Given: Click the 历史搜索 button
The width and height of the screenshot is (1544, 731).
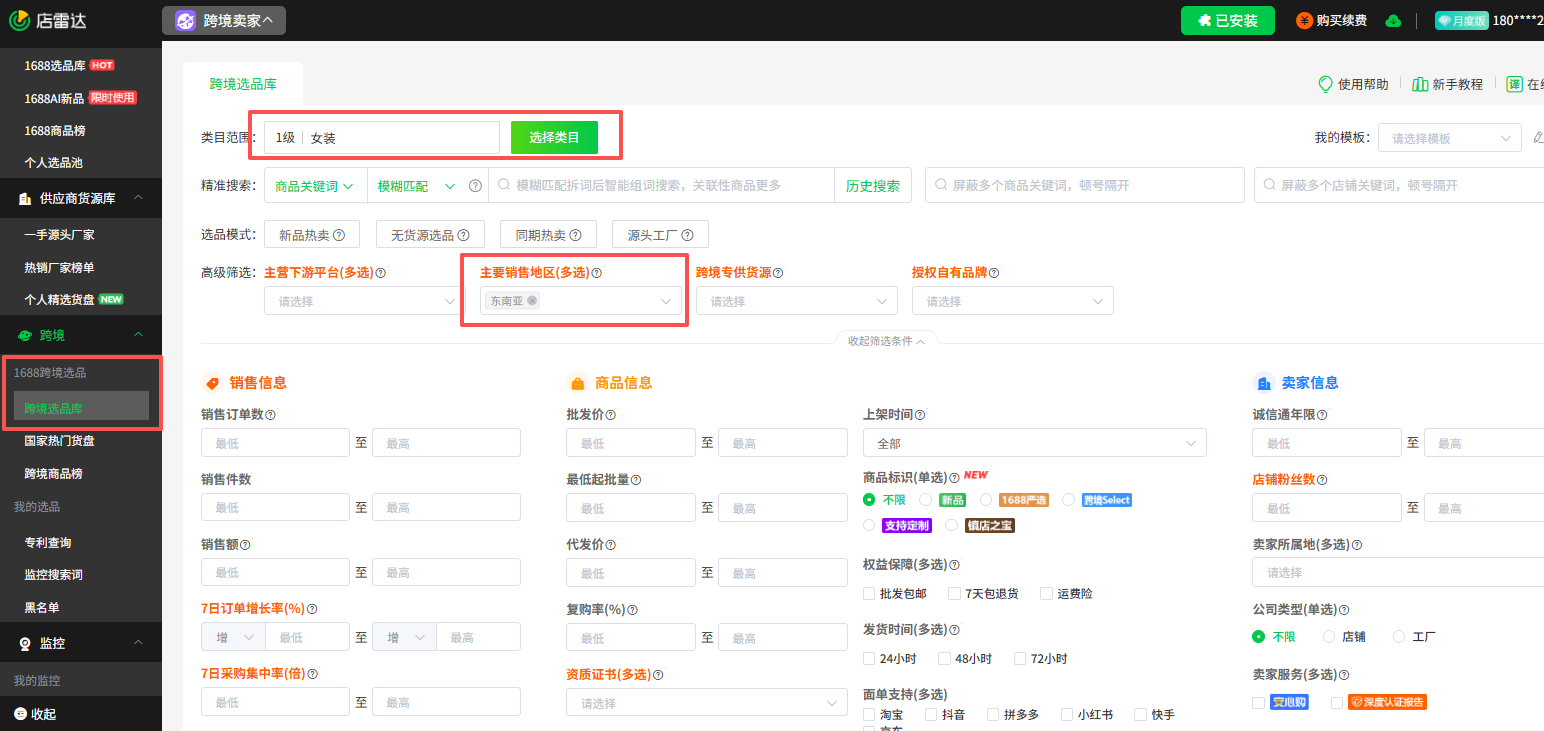Looking at the screenshot, I should pos(872,185).
